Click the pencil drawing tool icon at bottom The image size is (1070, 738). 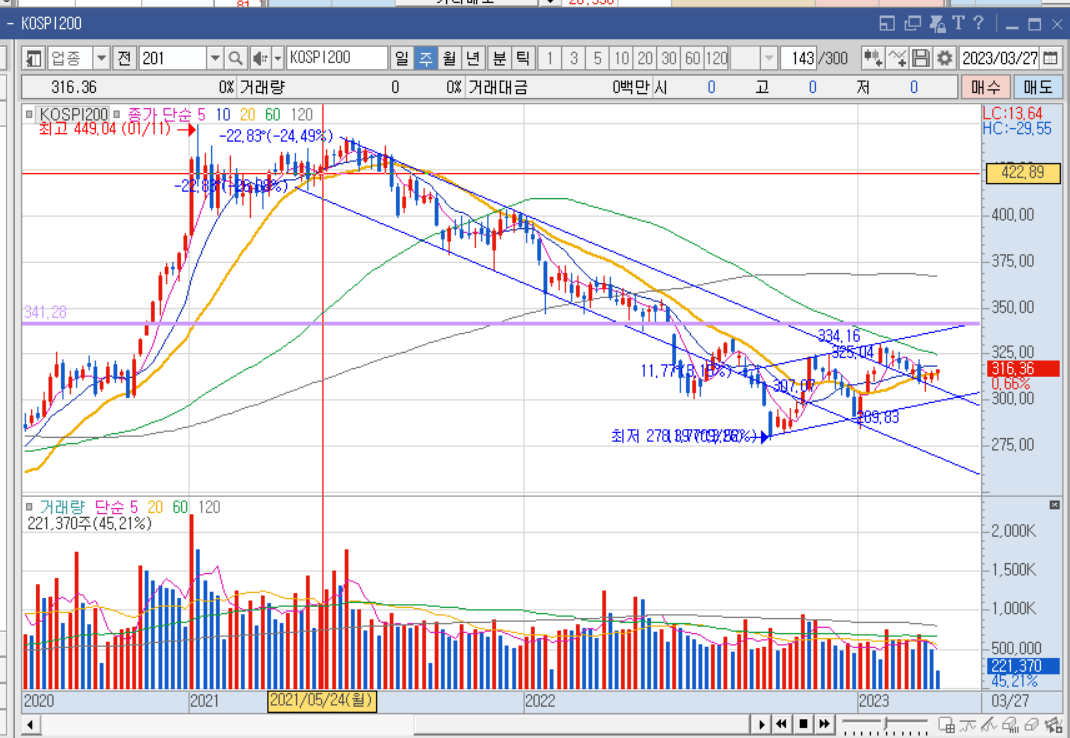click(x=989, y=724)
